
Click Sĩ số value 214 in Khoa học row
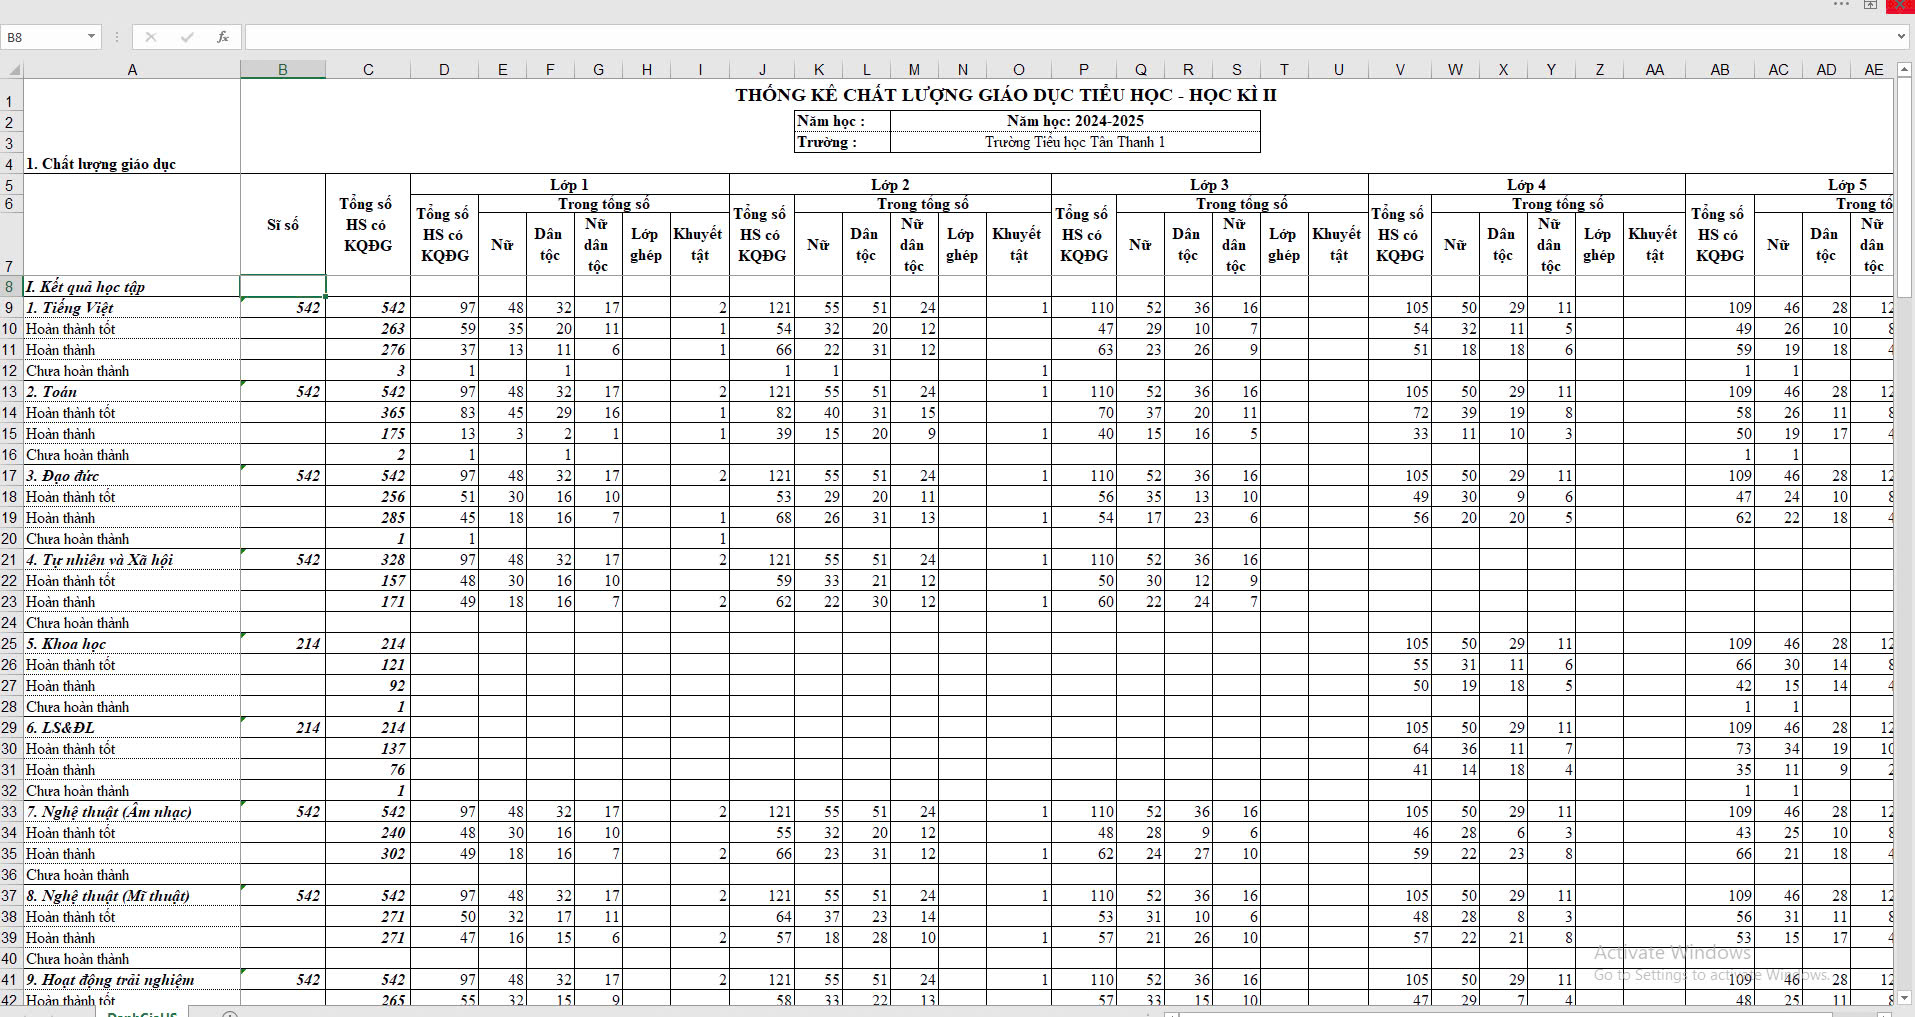(x=283, y=644)
